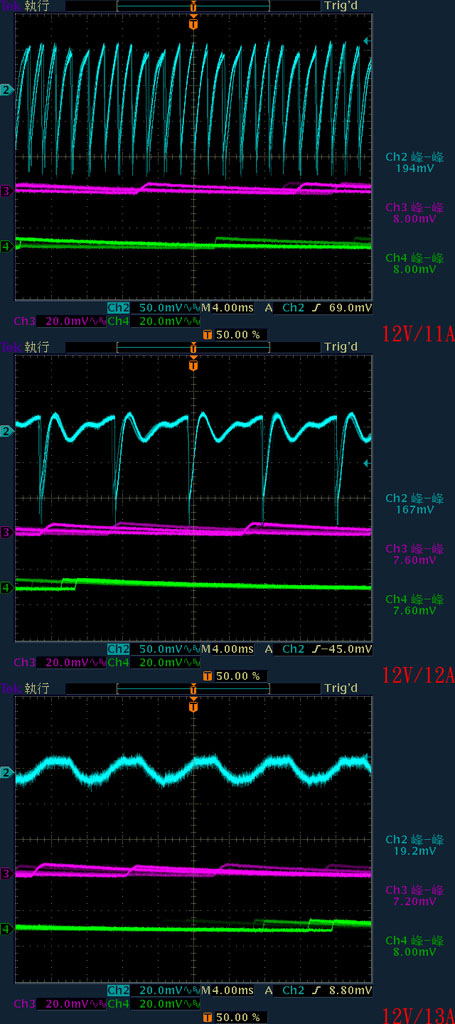Click the 執行 run status in 12V/11A capture

(x=37, y=6)
